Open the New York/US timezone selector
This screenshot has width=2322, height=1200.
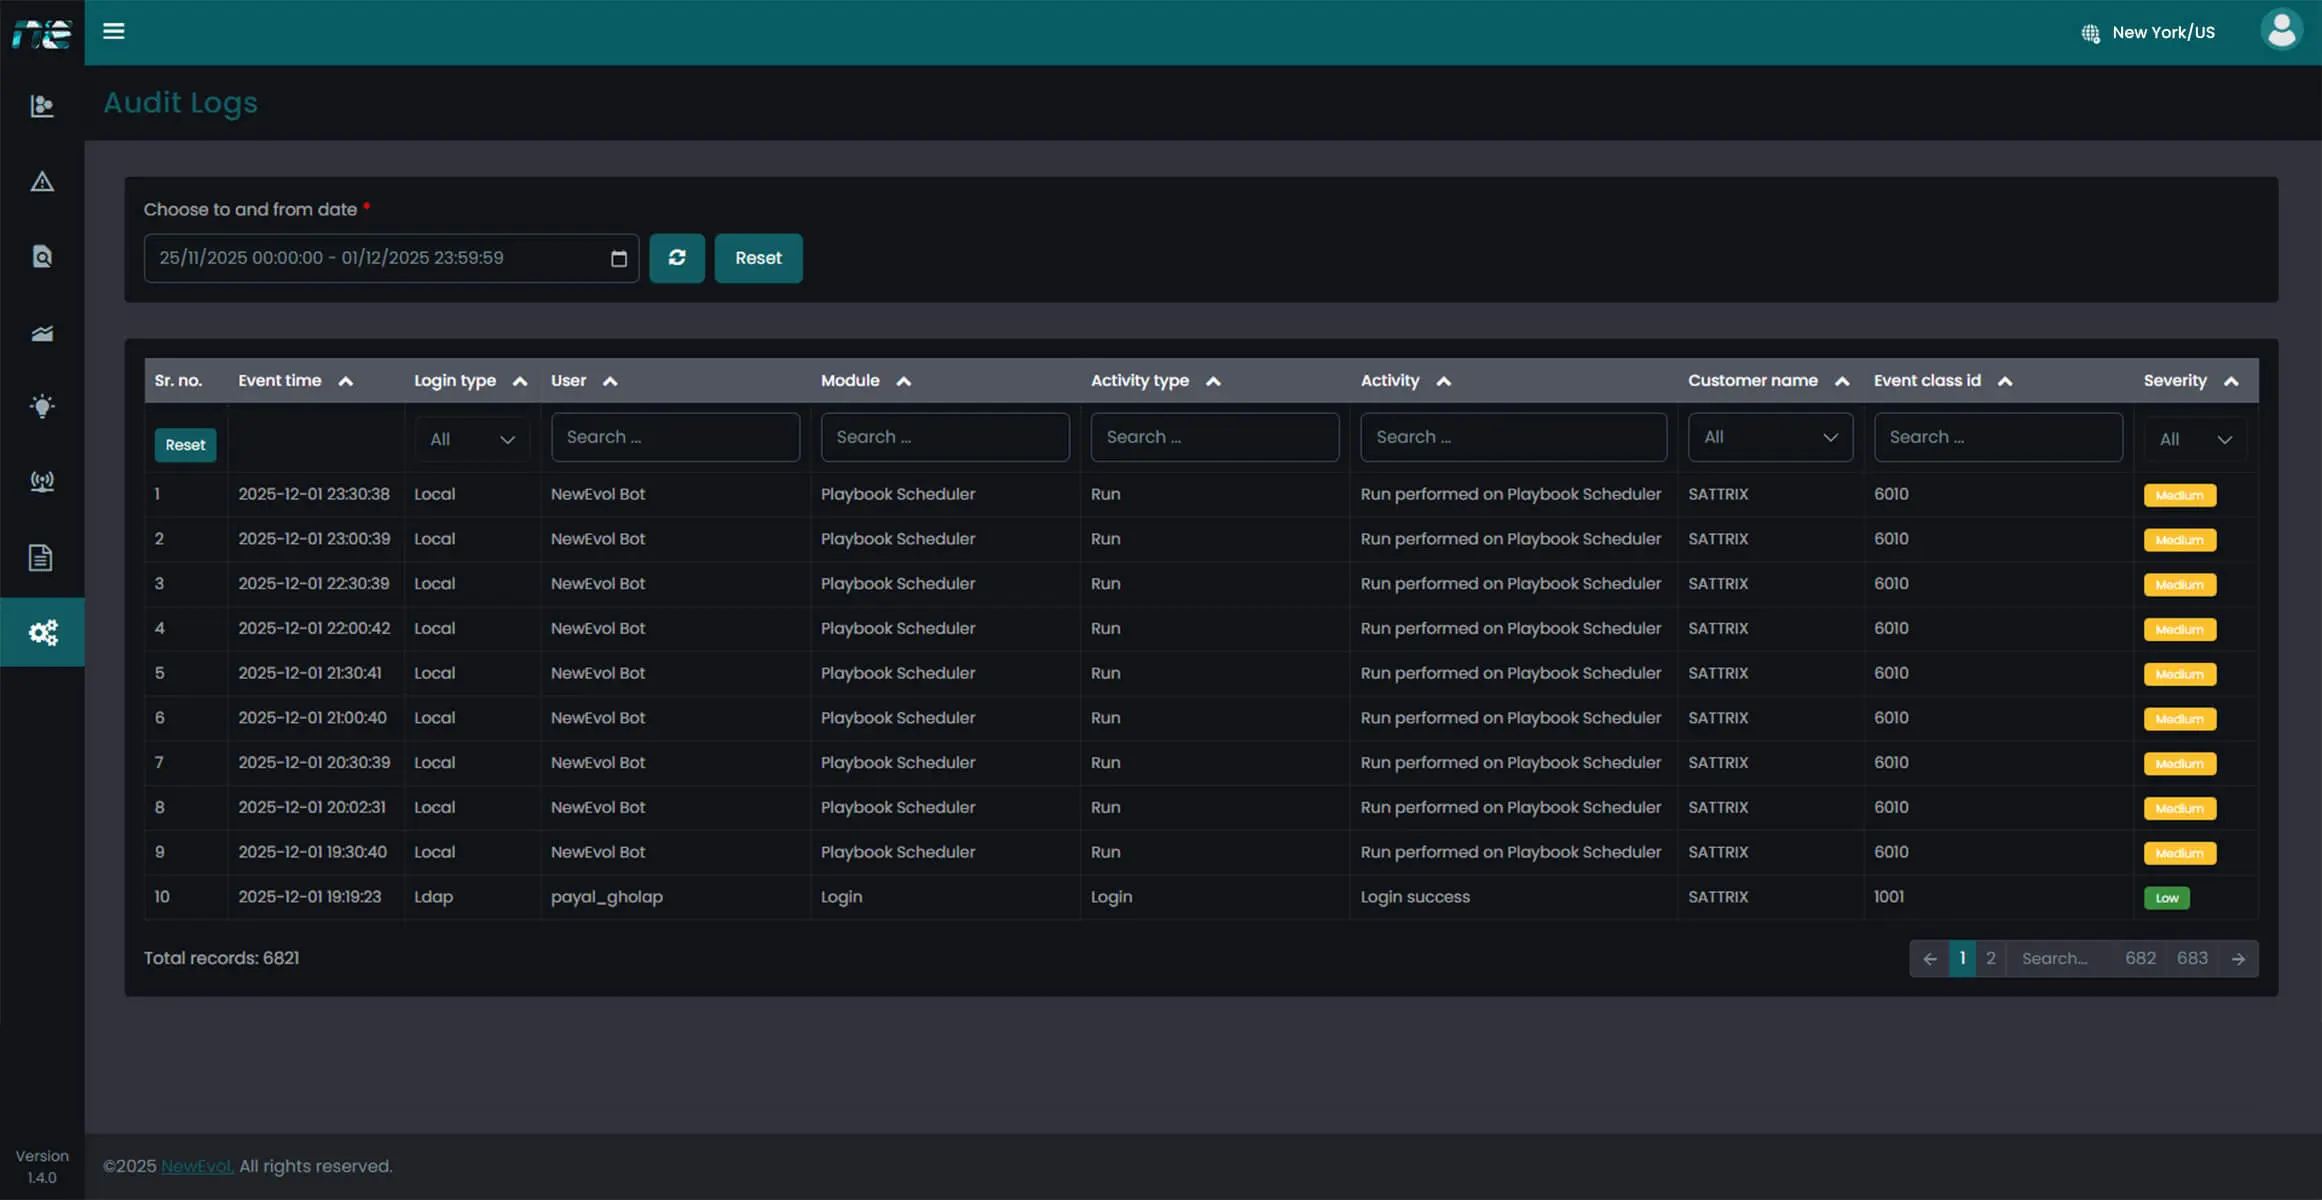coord(2146,32)
